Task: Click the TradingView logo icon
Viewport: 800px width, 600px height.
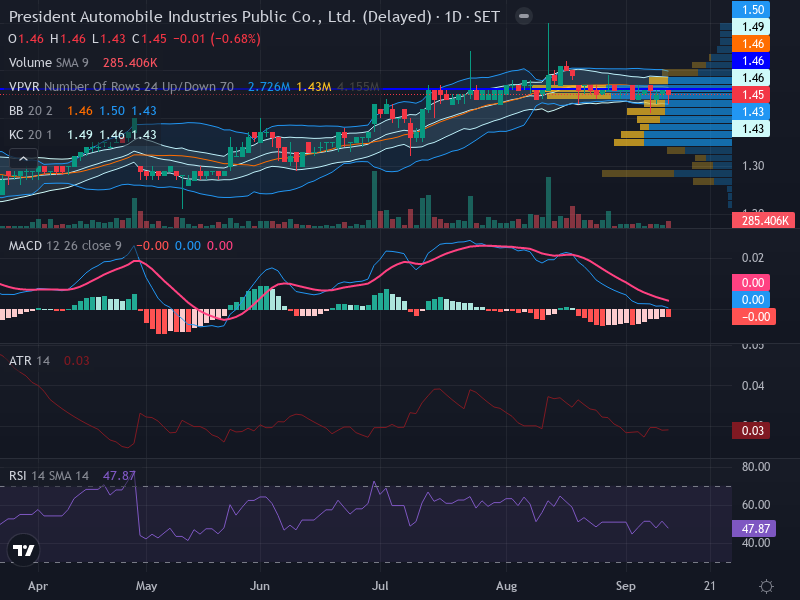Action: click(x=23, y=550)
